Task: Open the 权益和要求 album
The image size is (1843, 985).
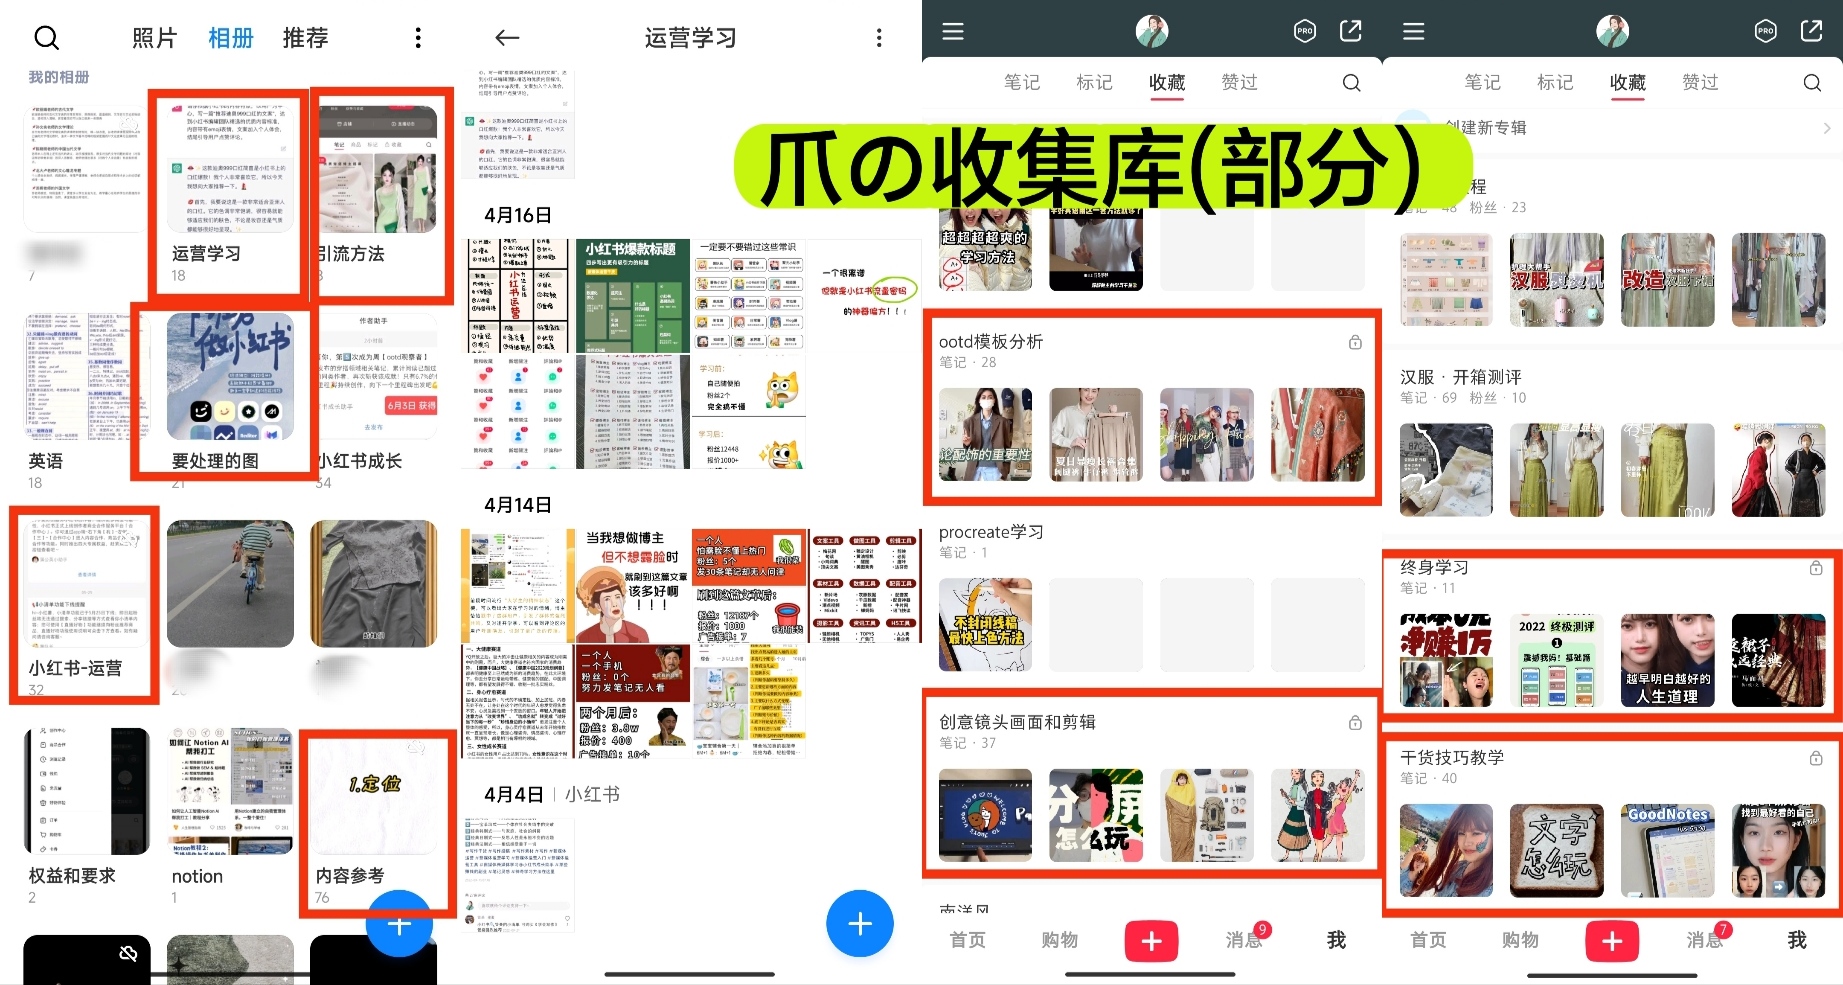Action: [x=87, y=816]
